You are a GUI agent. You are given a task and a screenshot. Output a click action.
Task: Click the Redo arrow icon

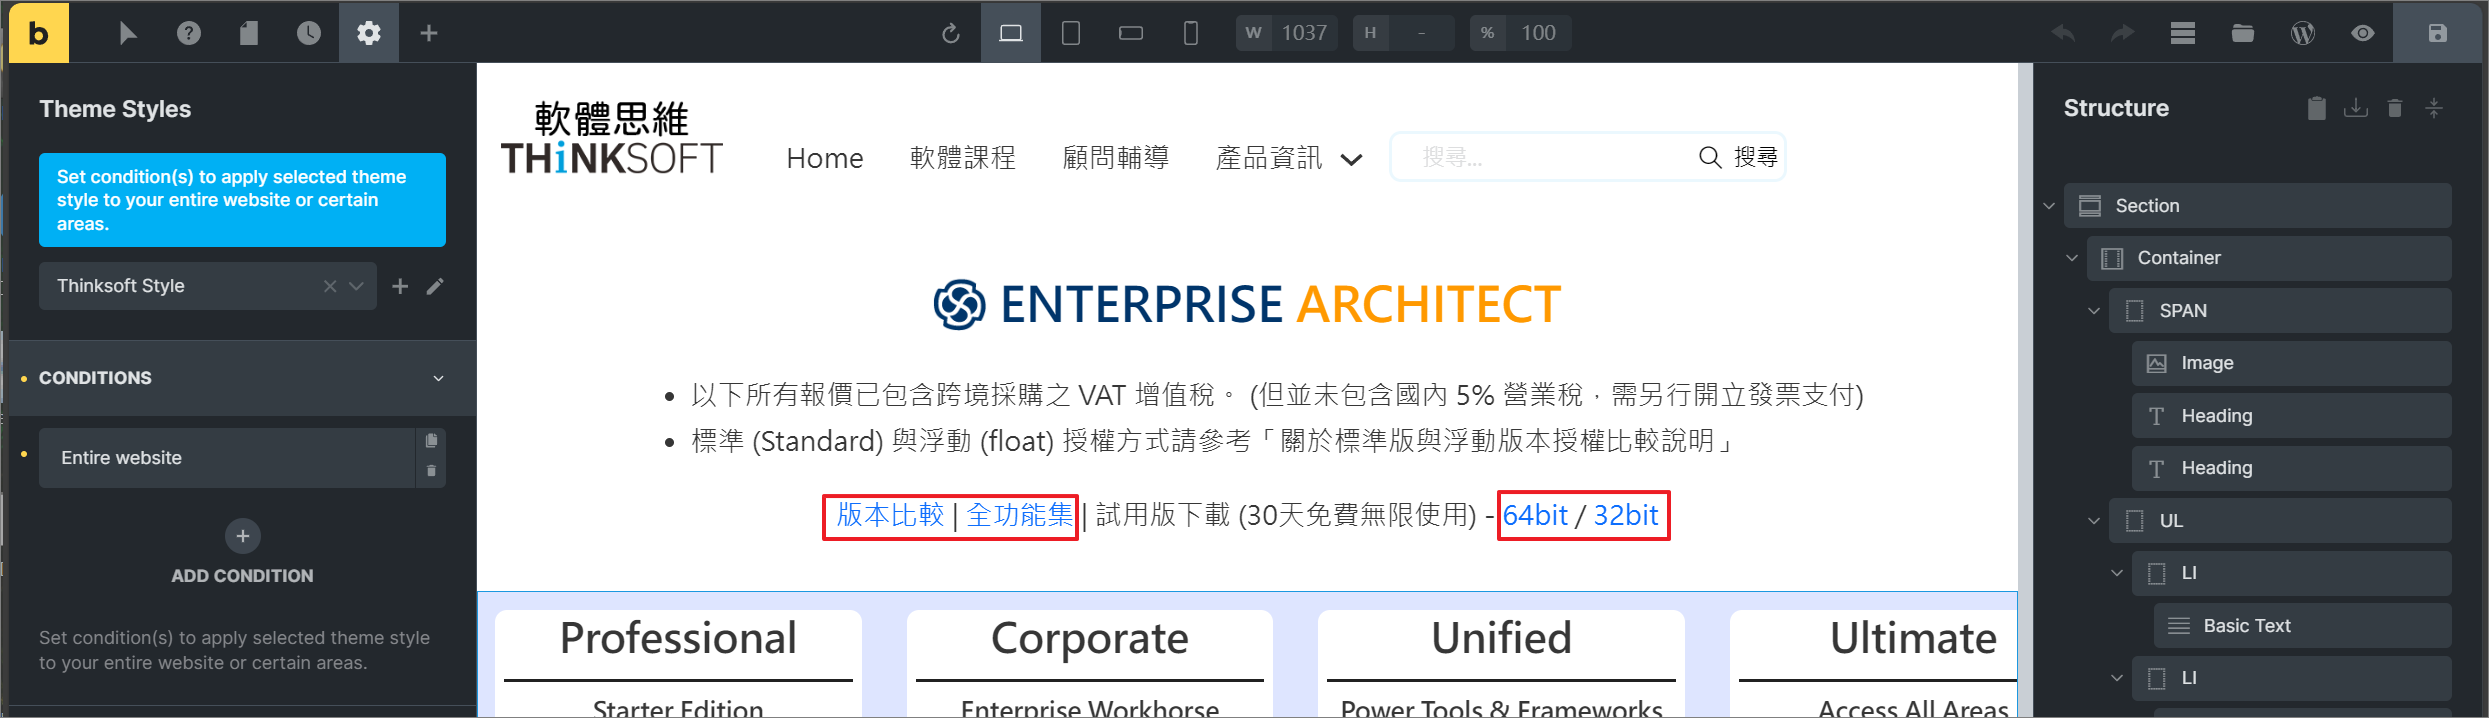tap(2123, 33)
